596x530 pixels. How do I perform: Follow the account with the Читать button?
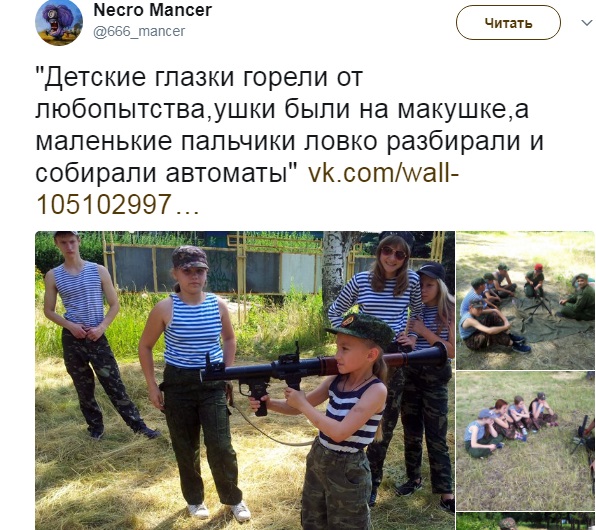pyautogui.click(x=508, y=23)
